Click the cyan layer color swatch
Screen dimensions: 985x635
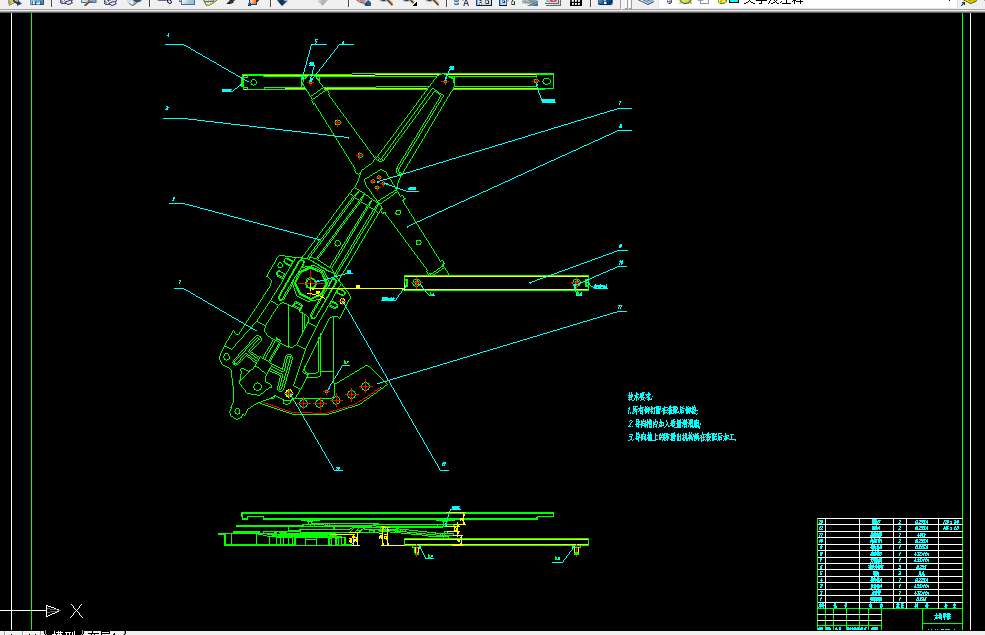[x=734, y=2]
